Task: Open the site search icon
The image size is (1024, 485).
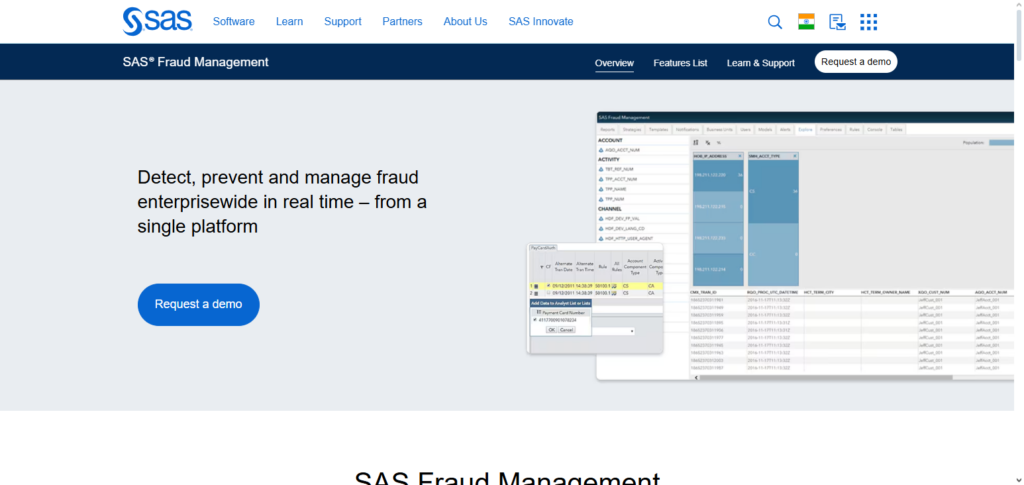Action: click(x=775, y=22)
